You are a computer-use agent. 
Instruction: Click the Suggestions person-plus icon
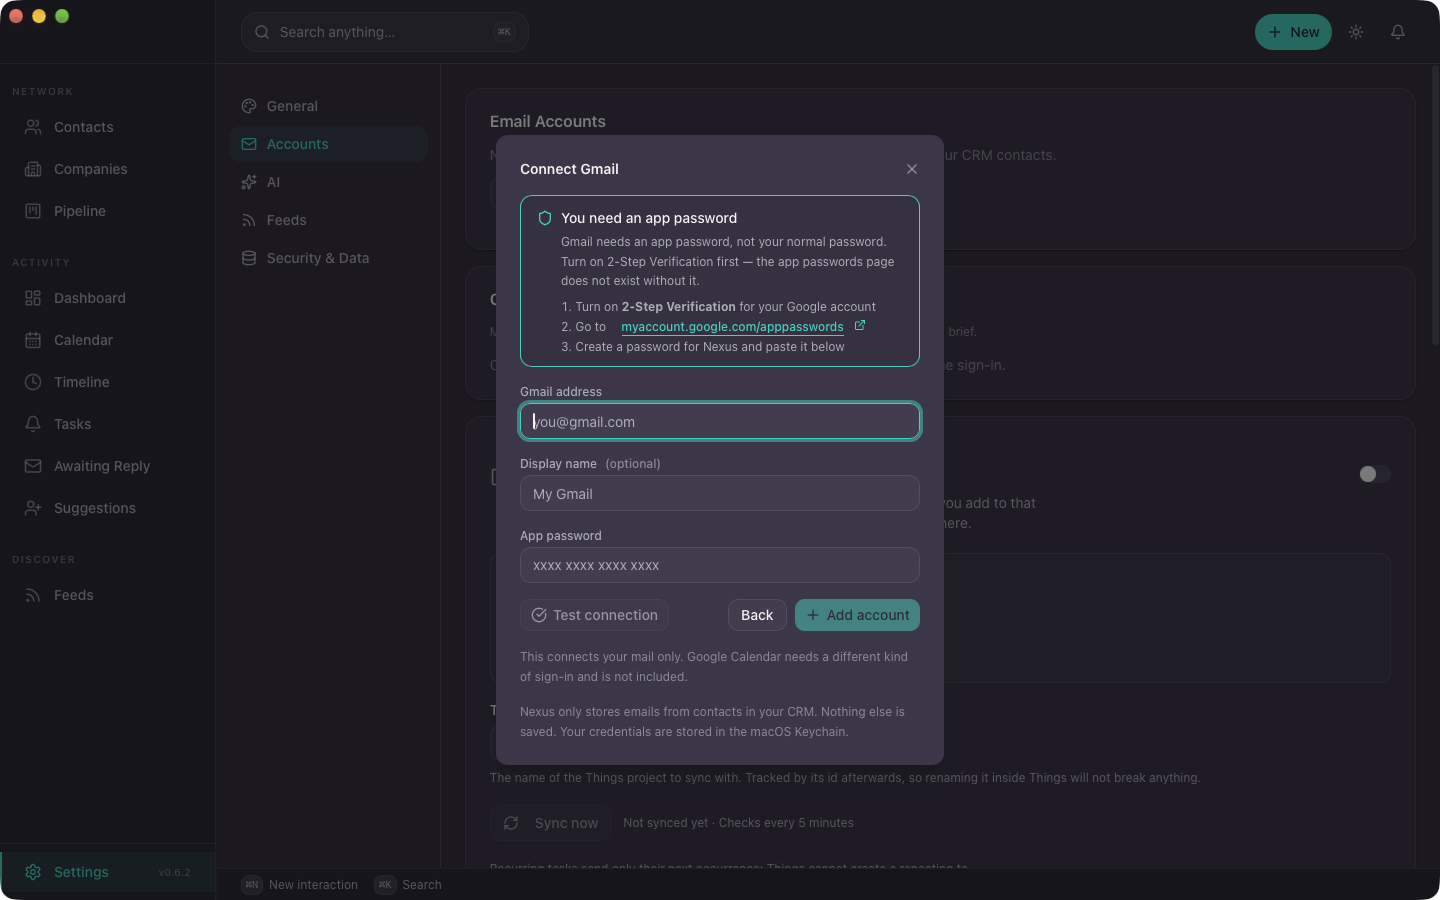click(x=33, y=508)
